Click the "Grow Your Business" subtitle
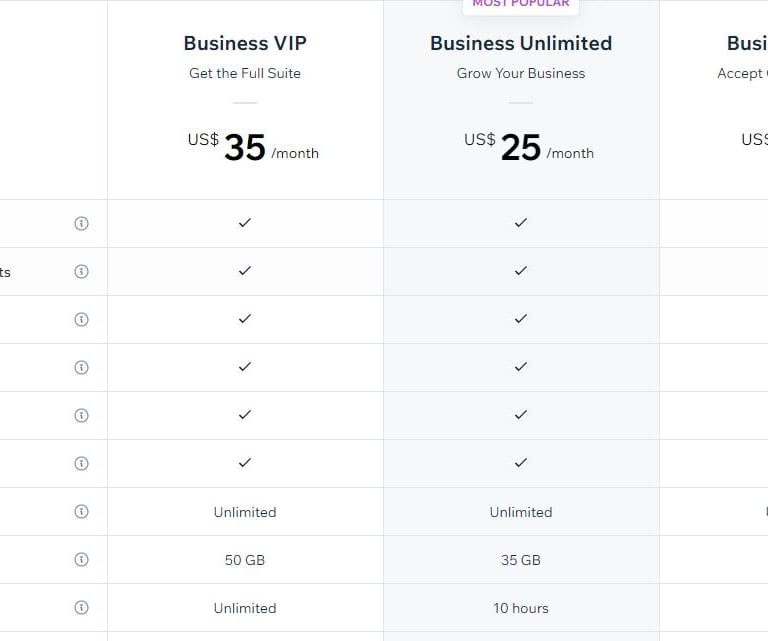The image size is (768, 641). point(521,73)
